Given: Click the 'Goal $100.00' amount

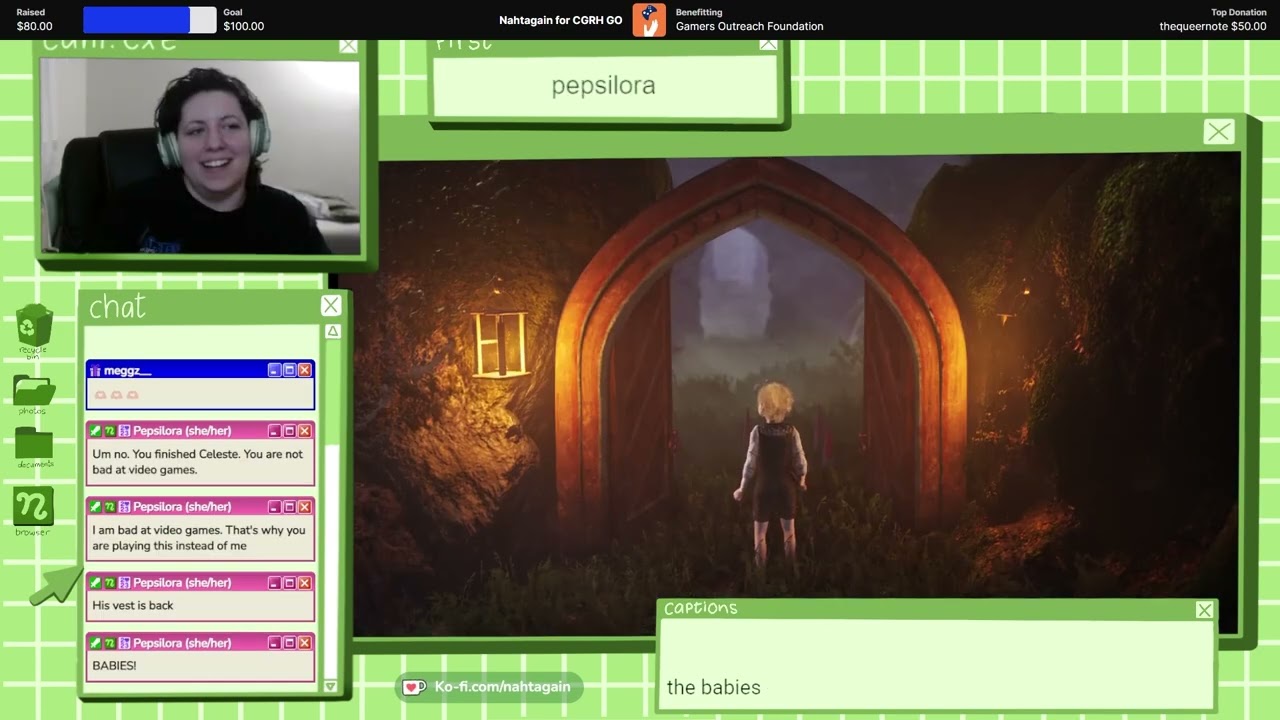Looking at the screenshot, I should (244, 20).
